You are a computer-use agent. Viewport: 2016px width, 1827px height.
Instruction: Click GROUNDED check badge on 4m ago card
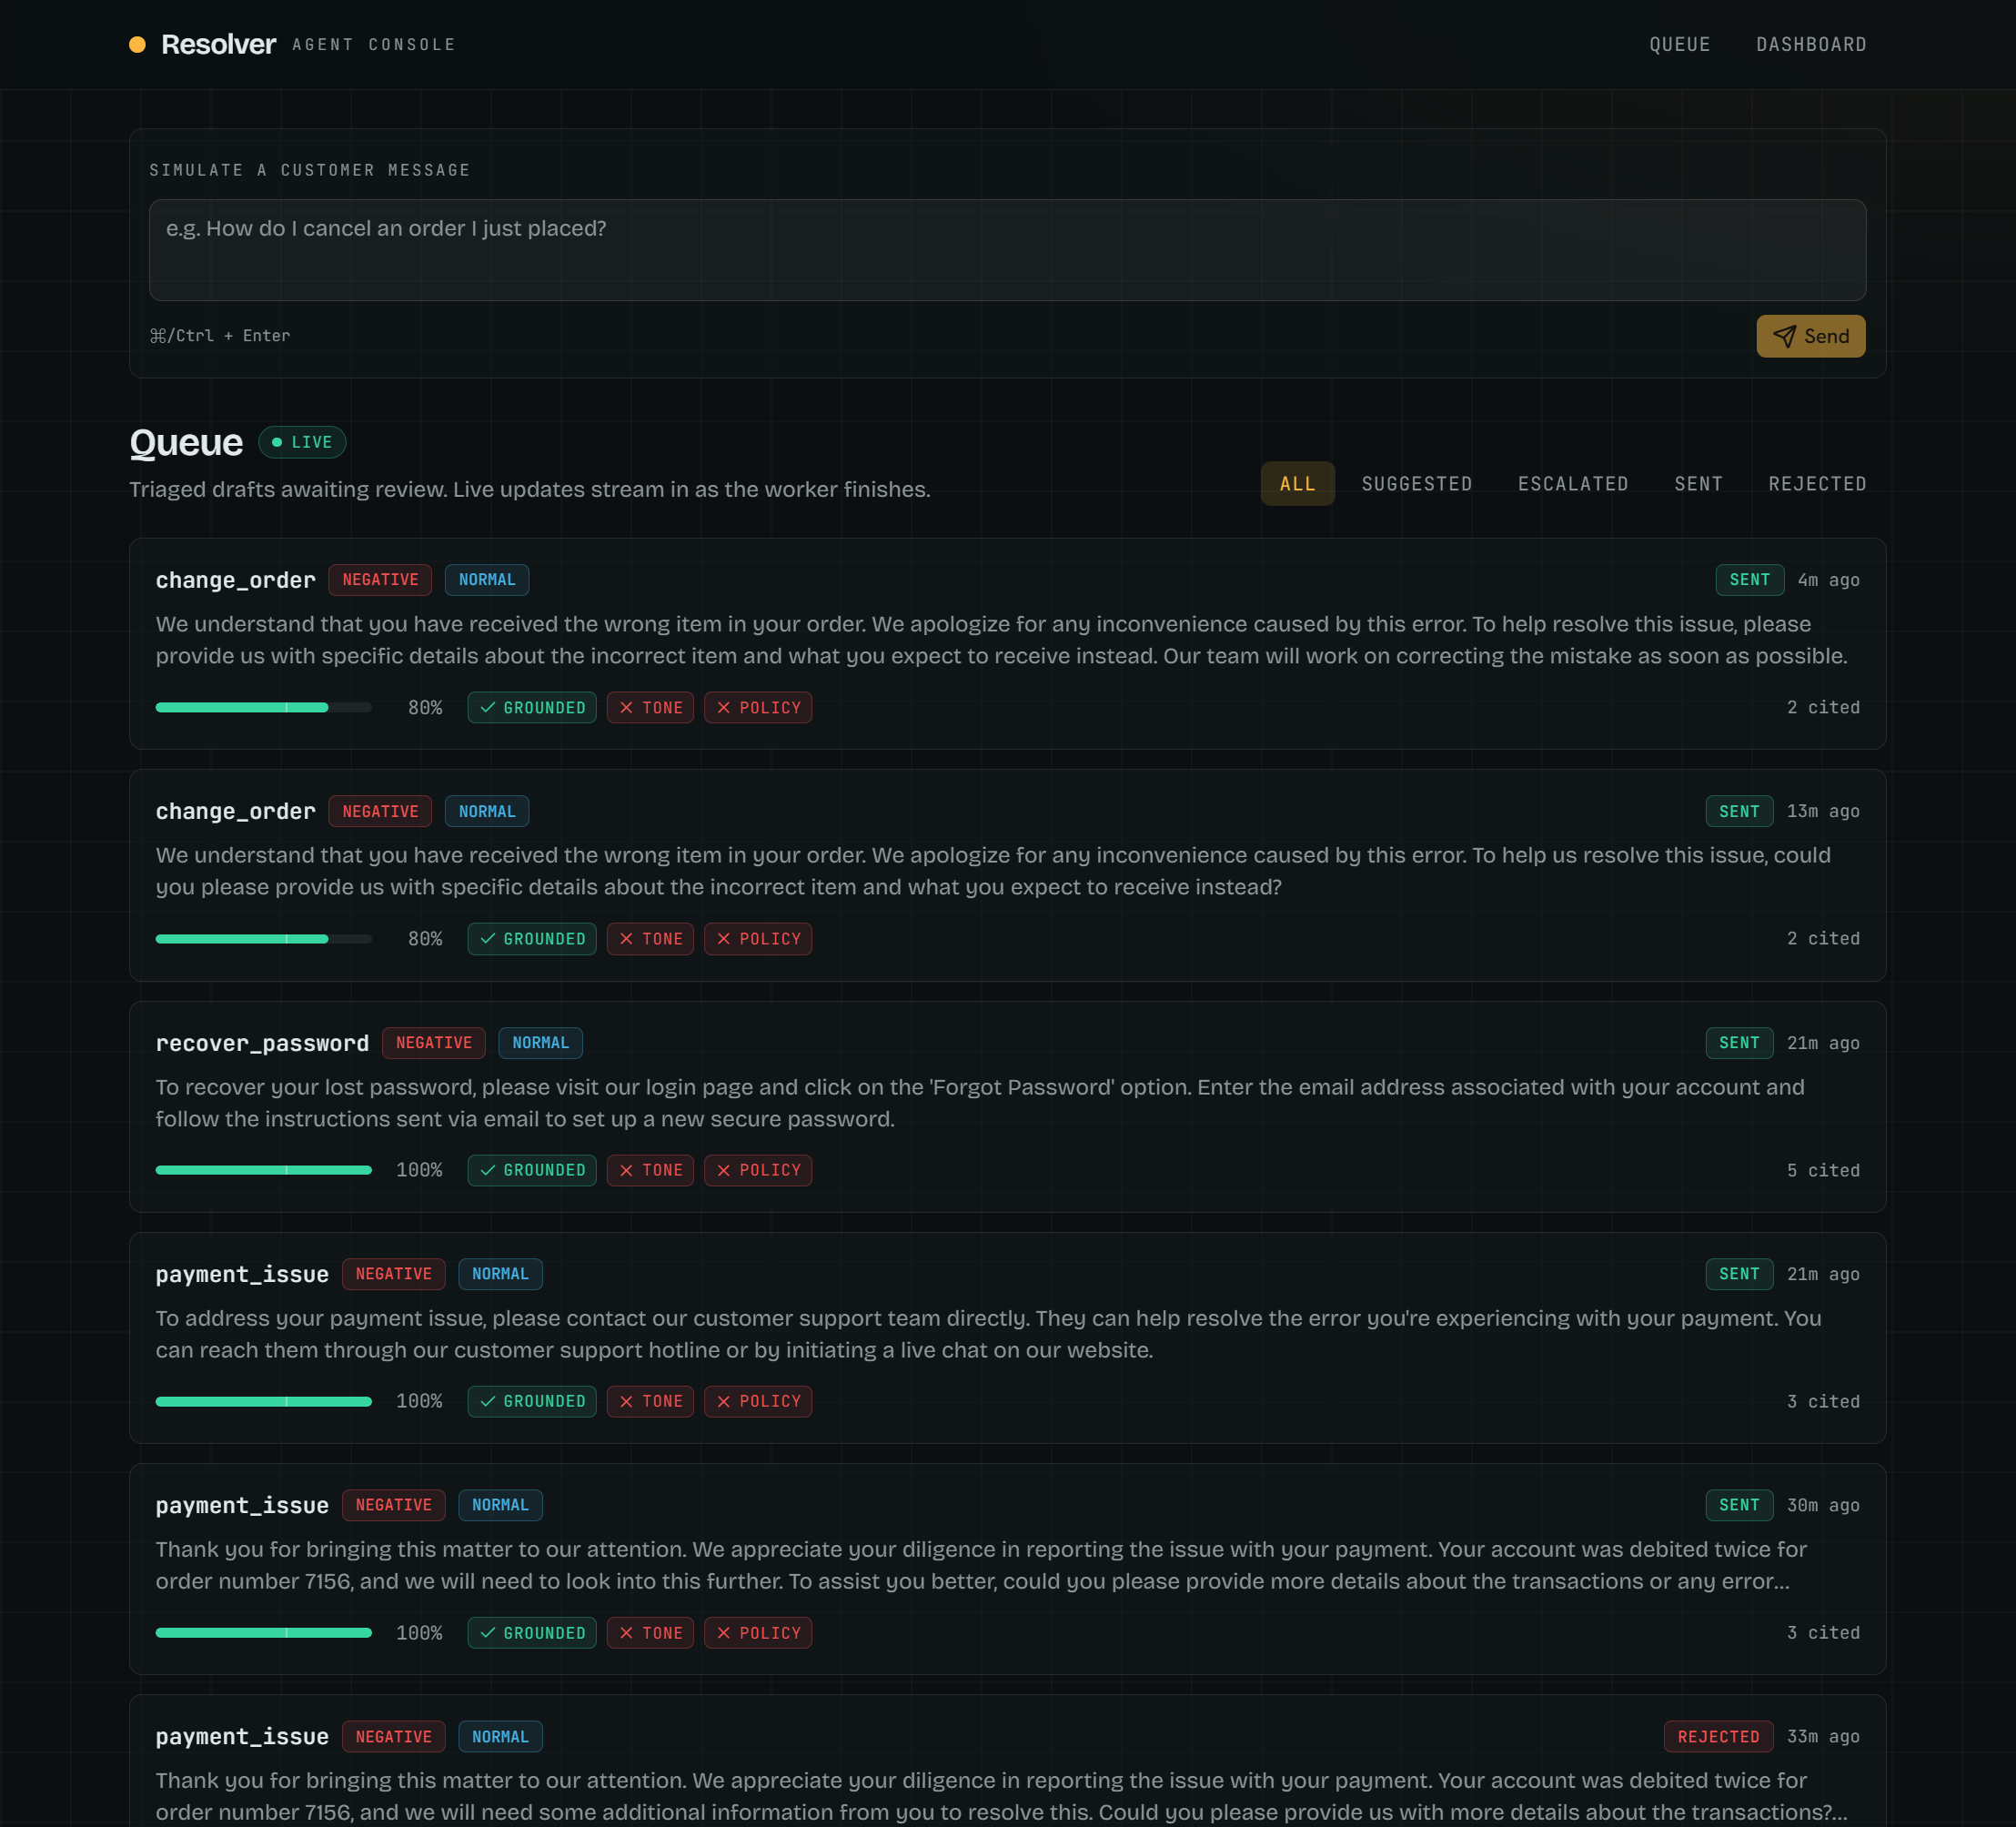coord(532,707)
